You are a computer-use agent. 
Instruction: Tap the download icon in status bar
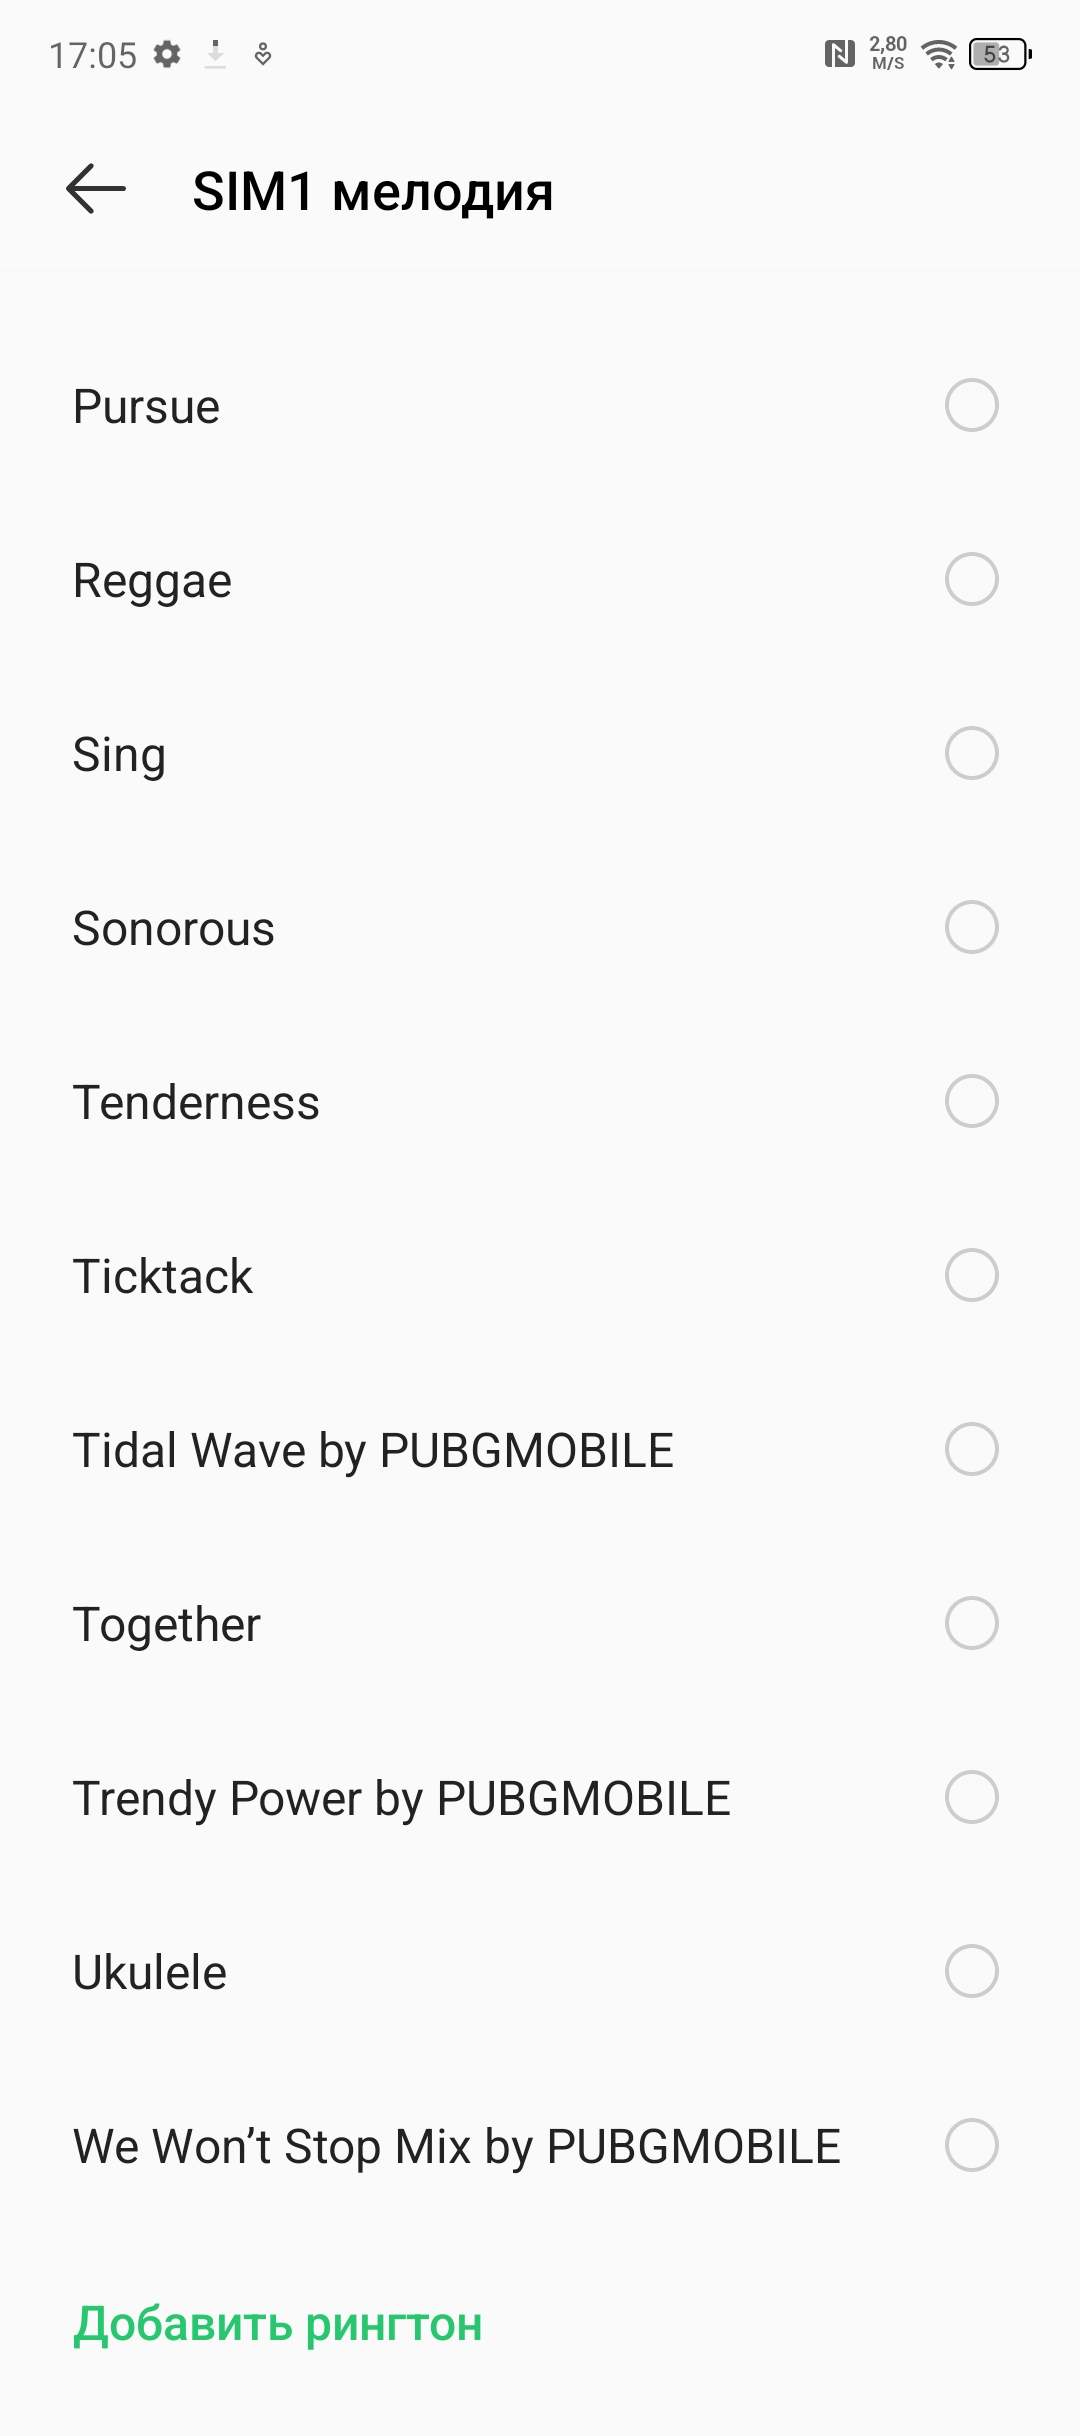tap(215, 54)
